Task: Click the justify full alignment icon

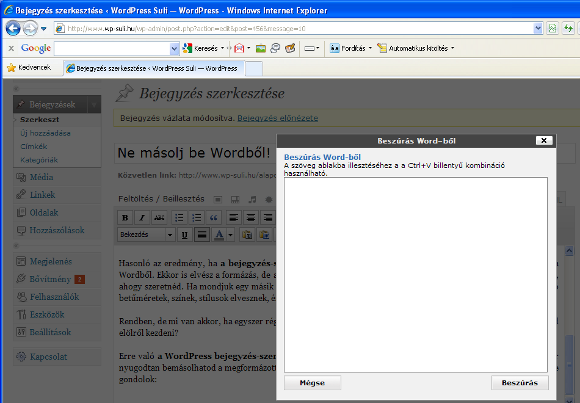Action: pos(202,235)
